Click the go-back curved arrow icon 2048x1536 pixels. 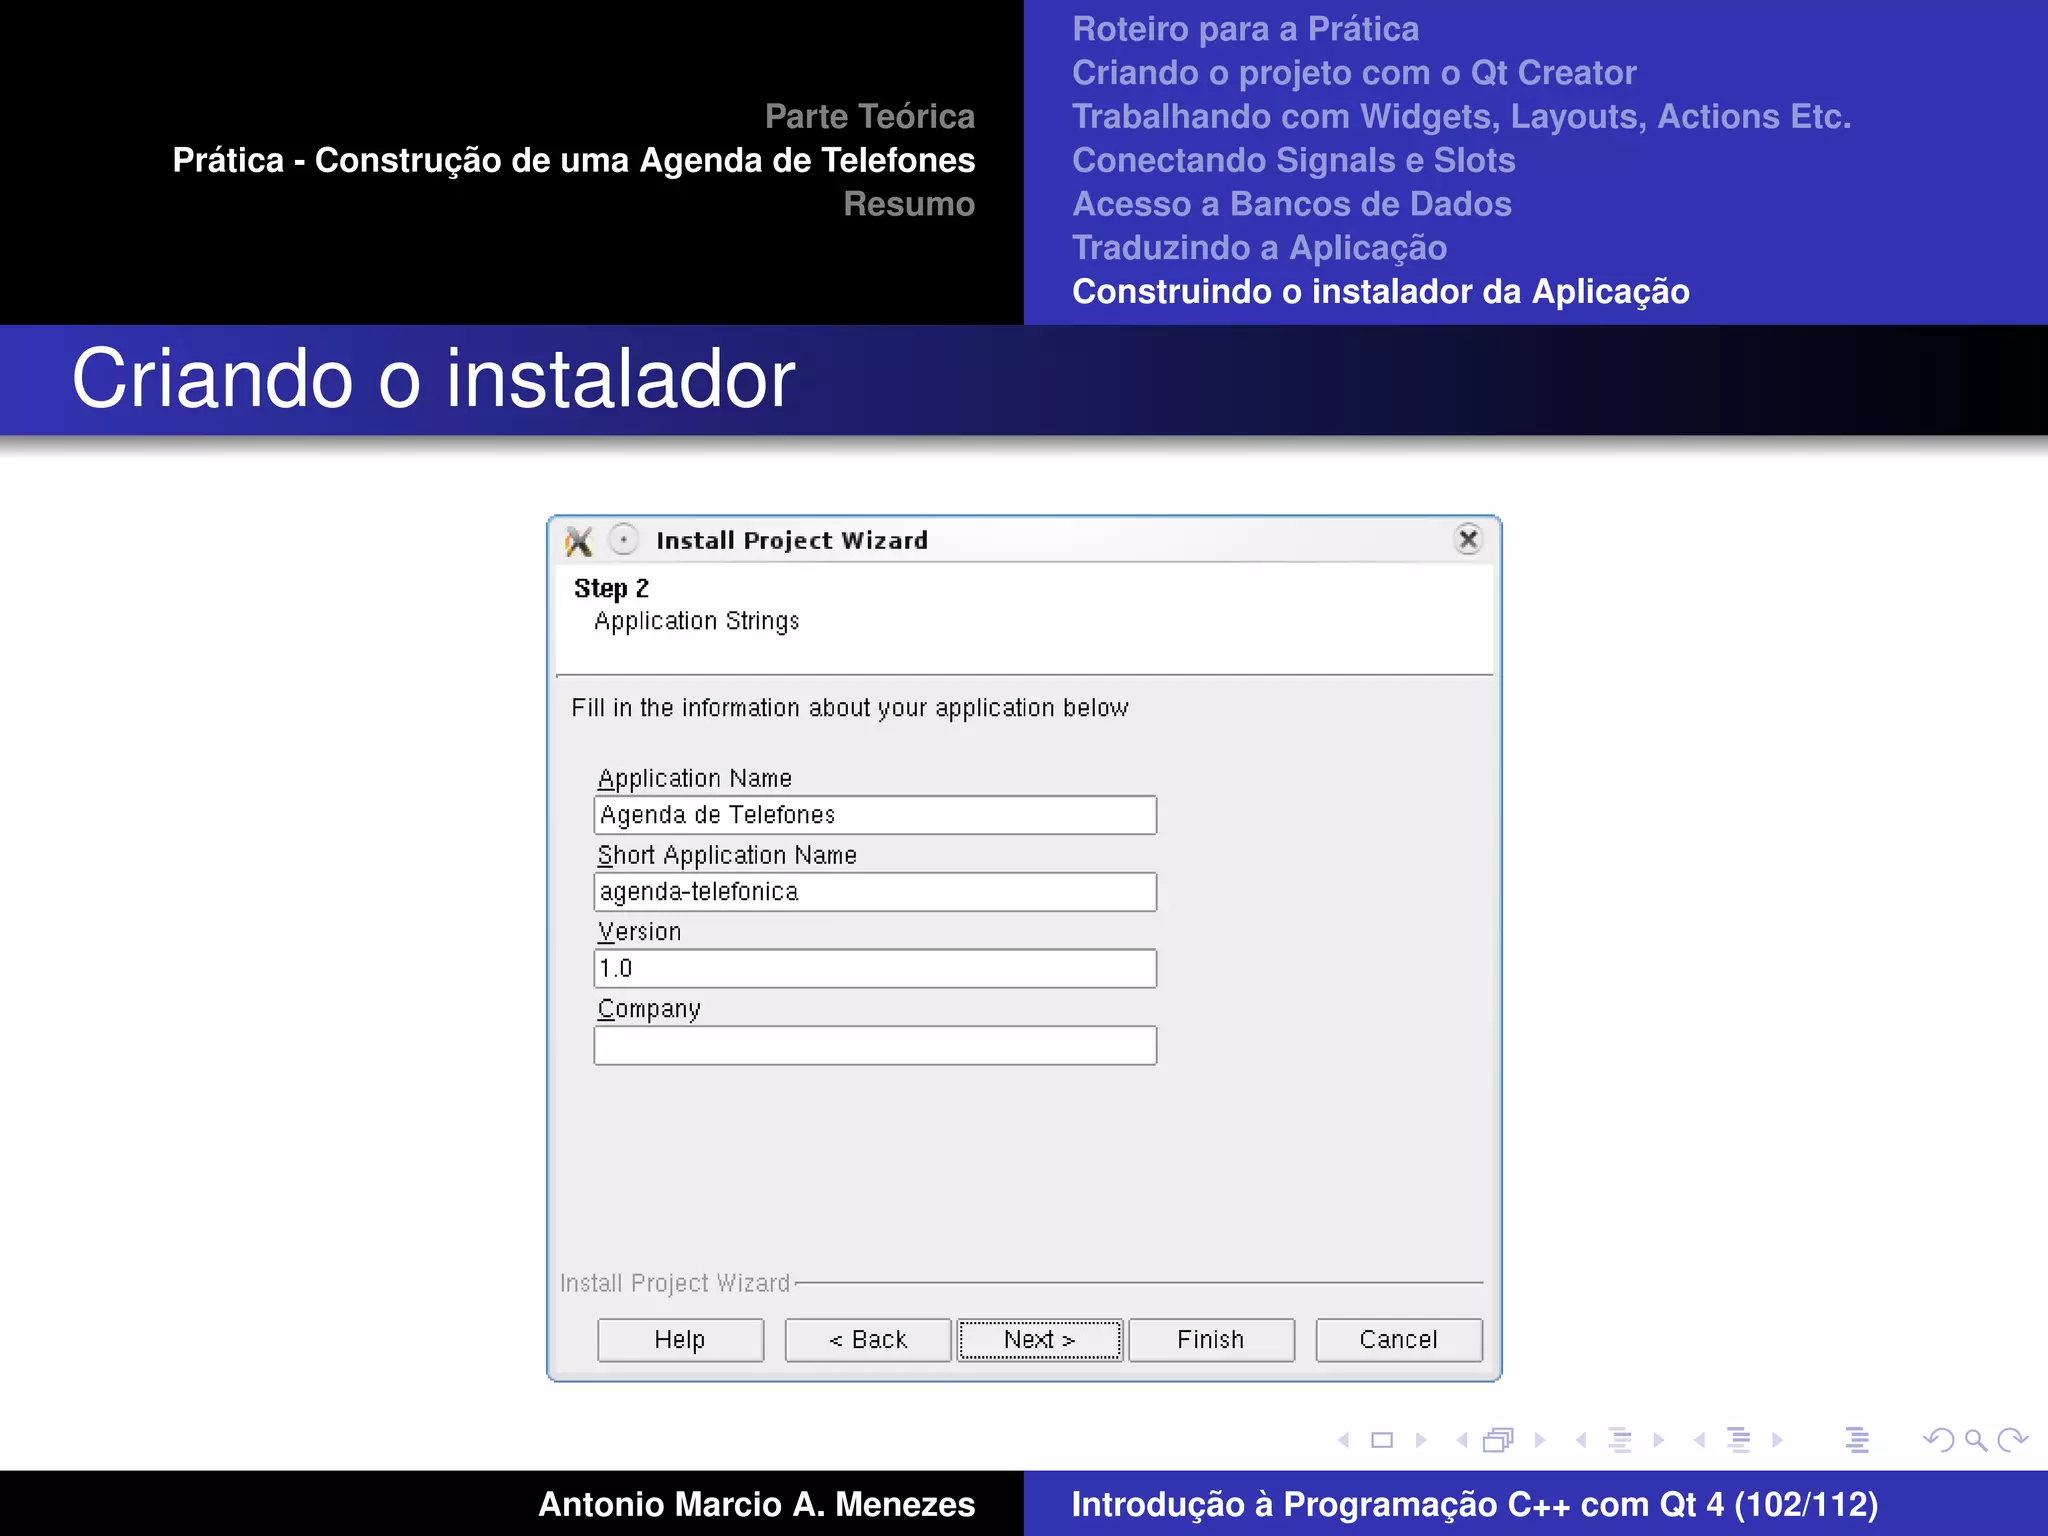tap(1939, 1440)
